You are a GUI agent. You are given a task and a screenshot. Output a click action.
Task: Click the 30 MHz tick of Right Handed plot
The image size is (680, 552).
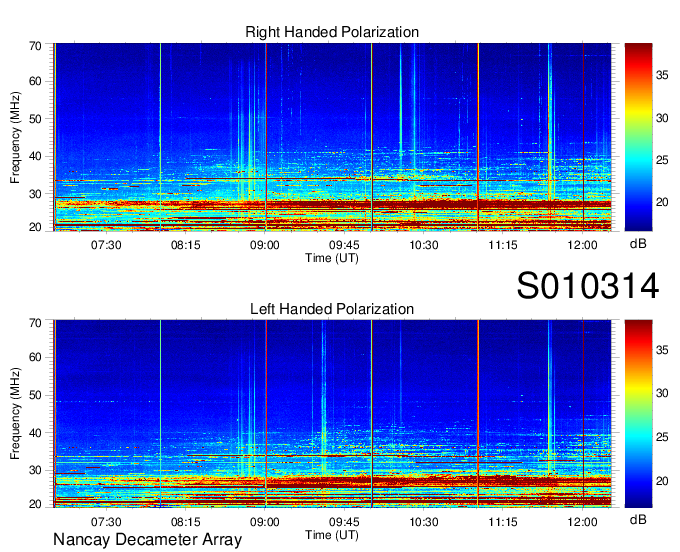[35, 194]
